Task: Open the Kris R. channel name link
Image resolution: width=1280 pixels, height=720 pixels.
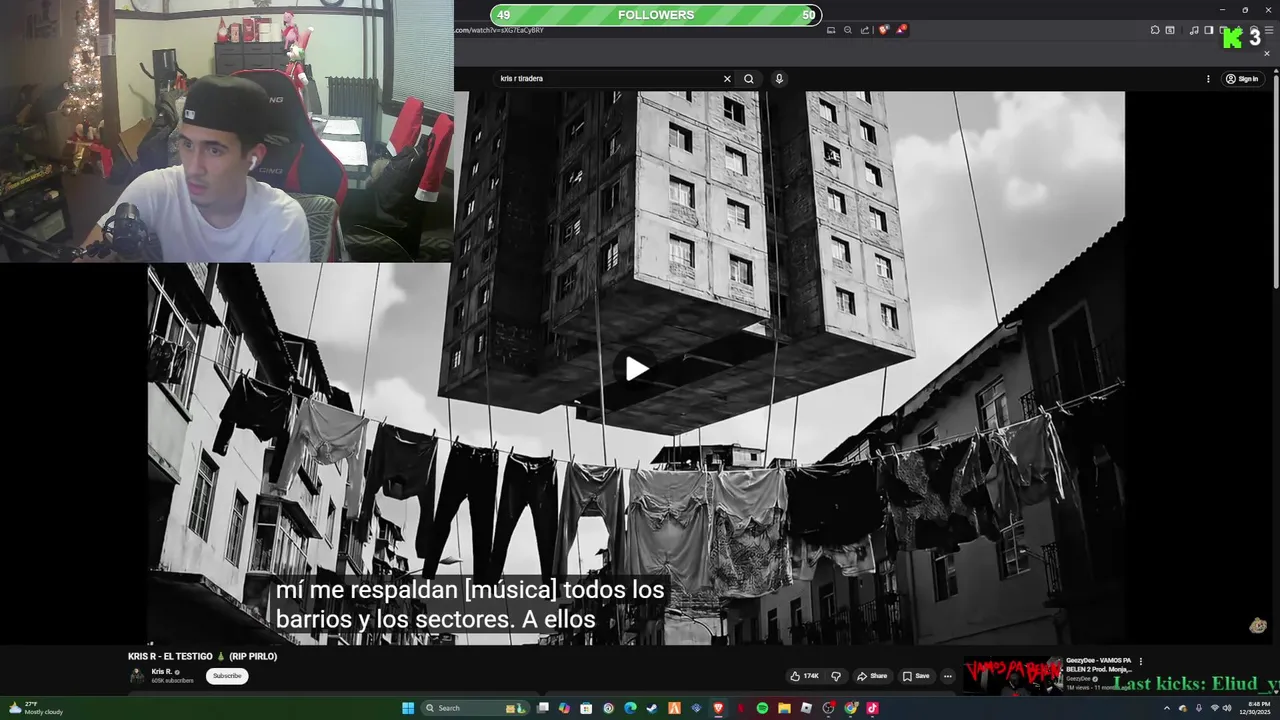Action: click(x=162, y=671)
